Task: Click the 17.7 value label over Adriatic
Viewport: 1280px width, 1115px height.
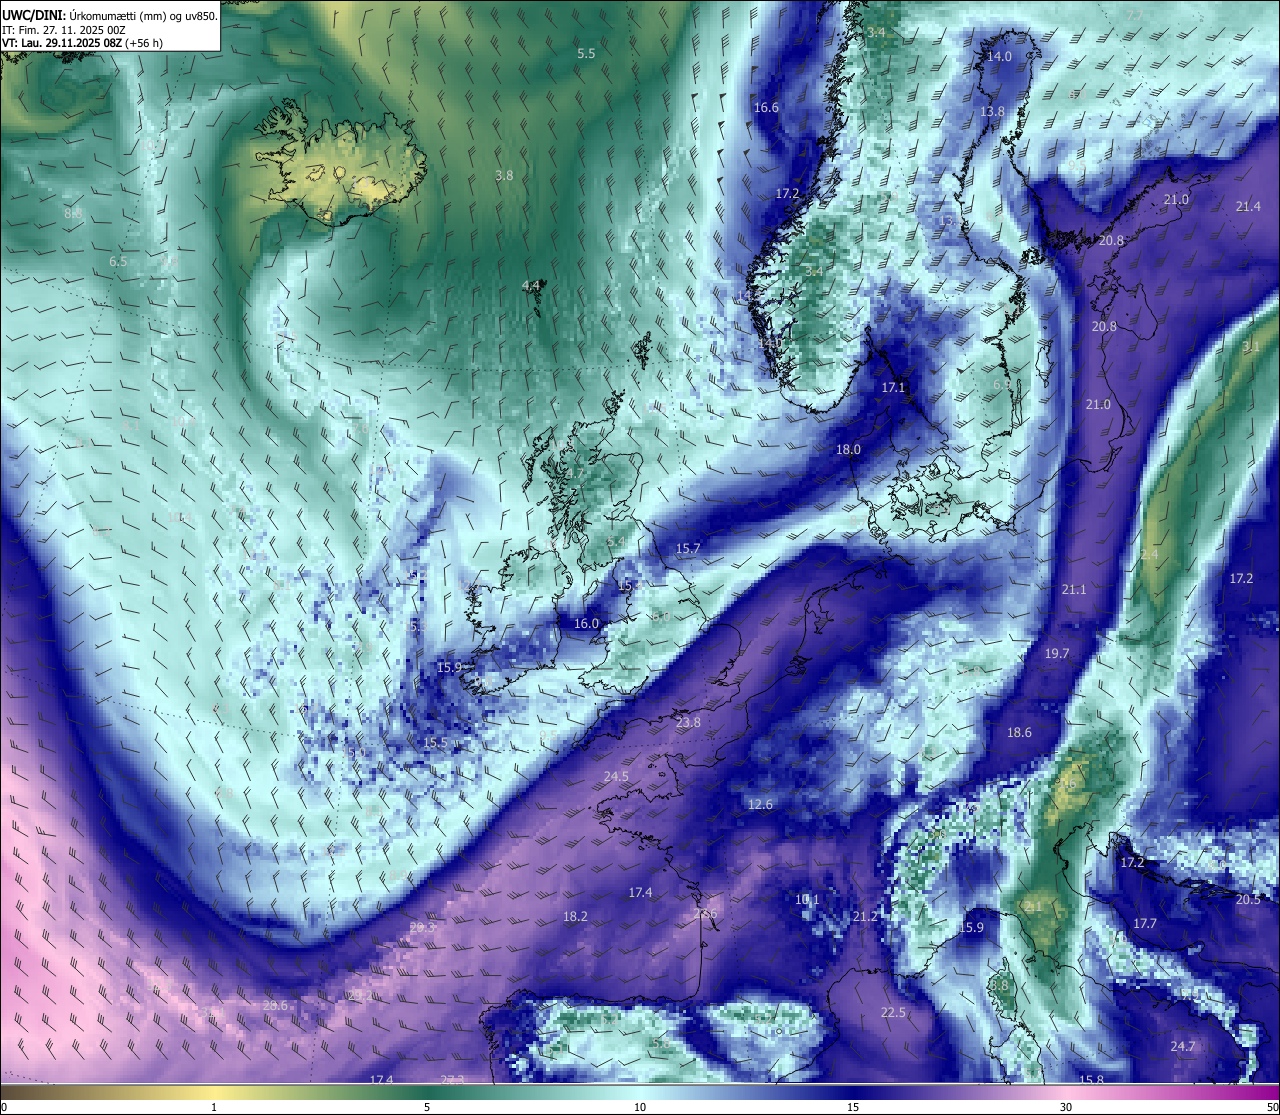Action: [x=1145, y=924]
